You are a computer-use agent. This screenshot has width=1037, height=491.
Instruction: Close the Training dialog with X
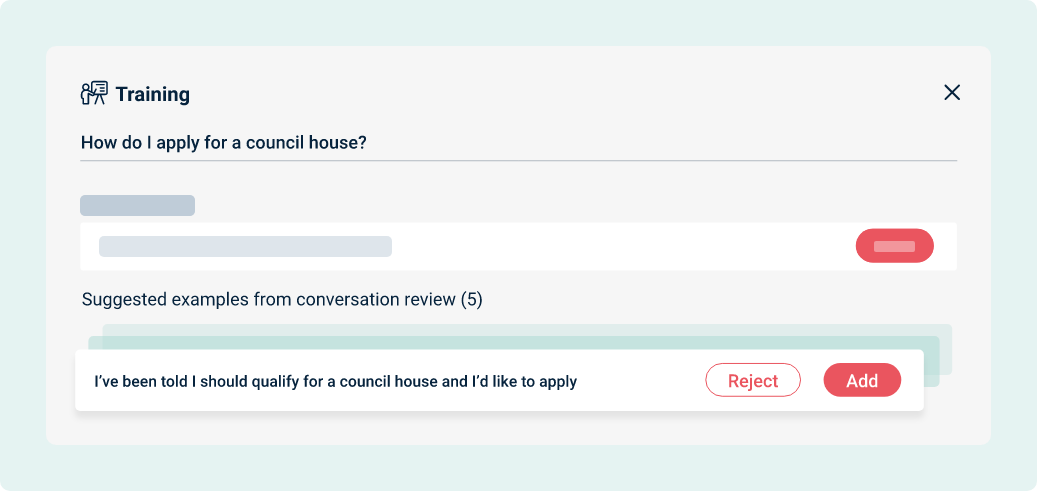tap(952, 93)
